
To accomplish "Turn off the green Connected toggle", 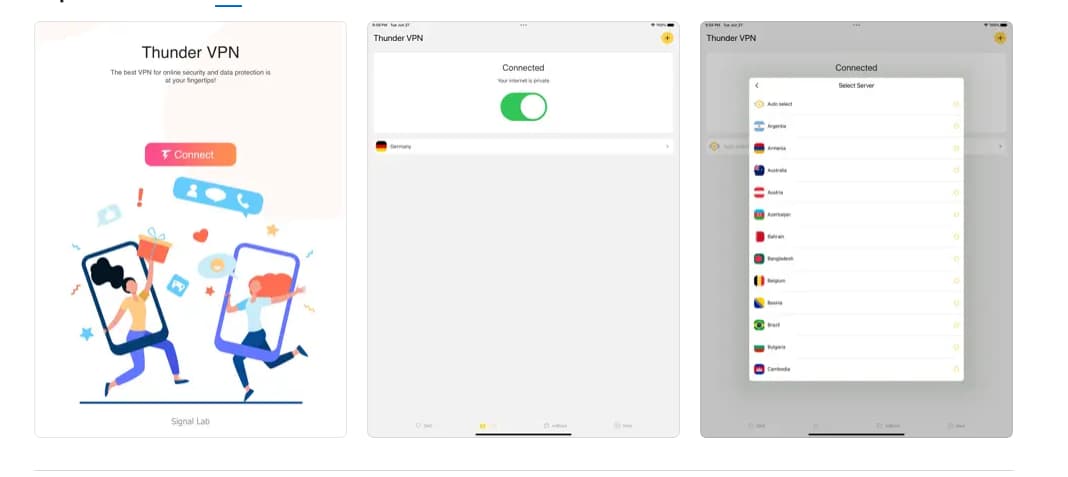I will 523,107.
